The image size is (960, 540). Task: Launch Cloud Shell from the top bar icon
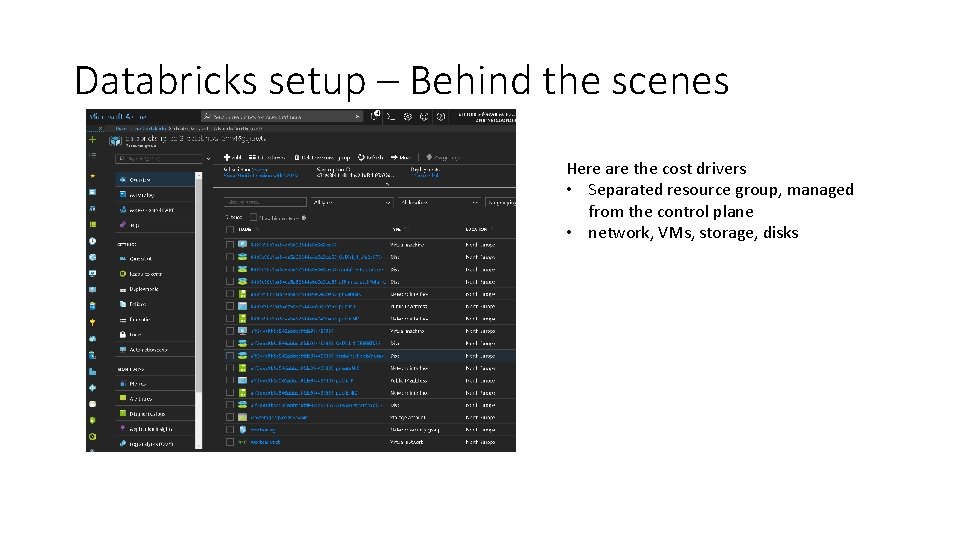click(391, 116)
